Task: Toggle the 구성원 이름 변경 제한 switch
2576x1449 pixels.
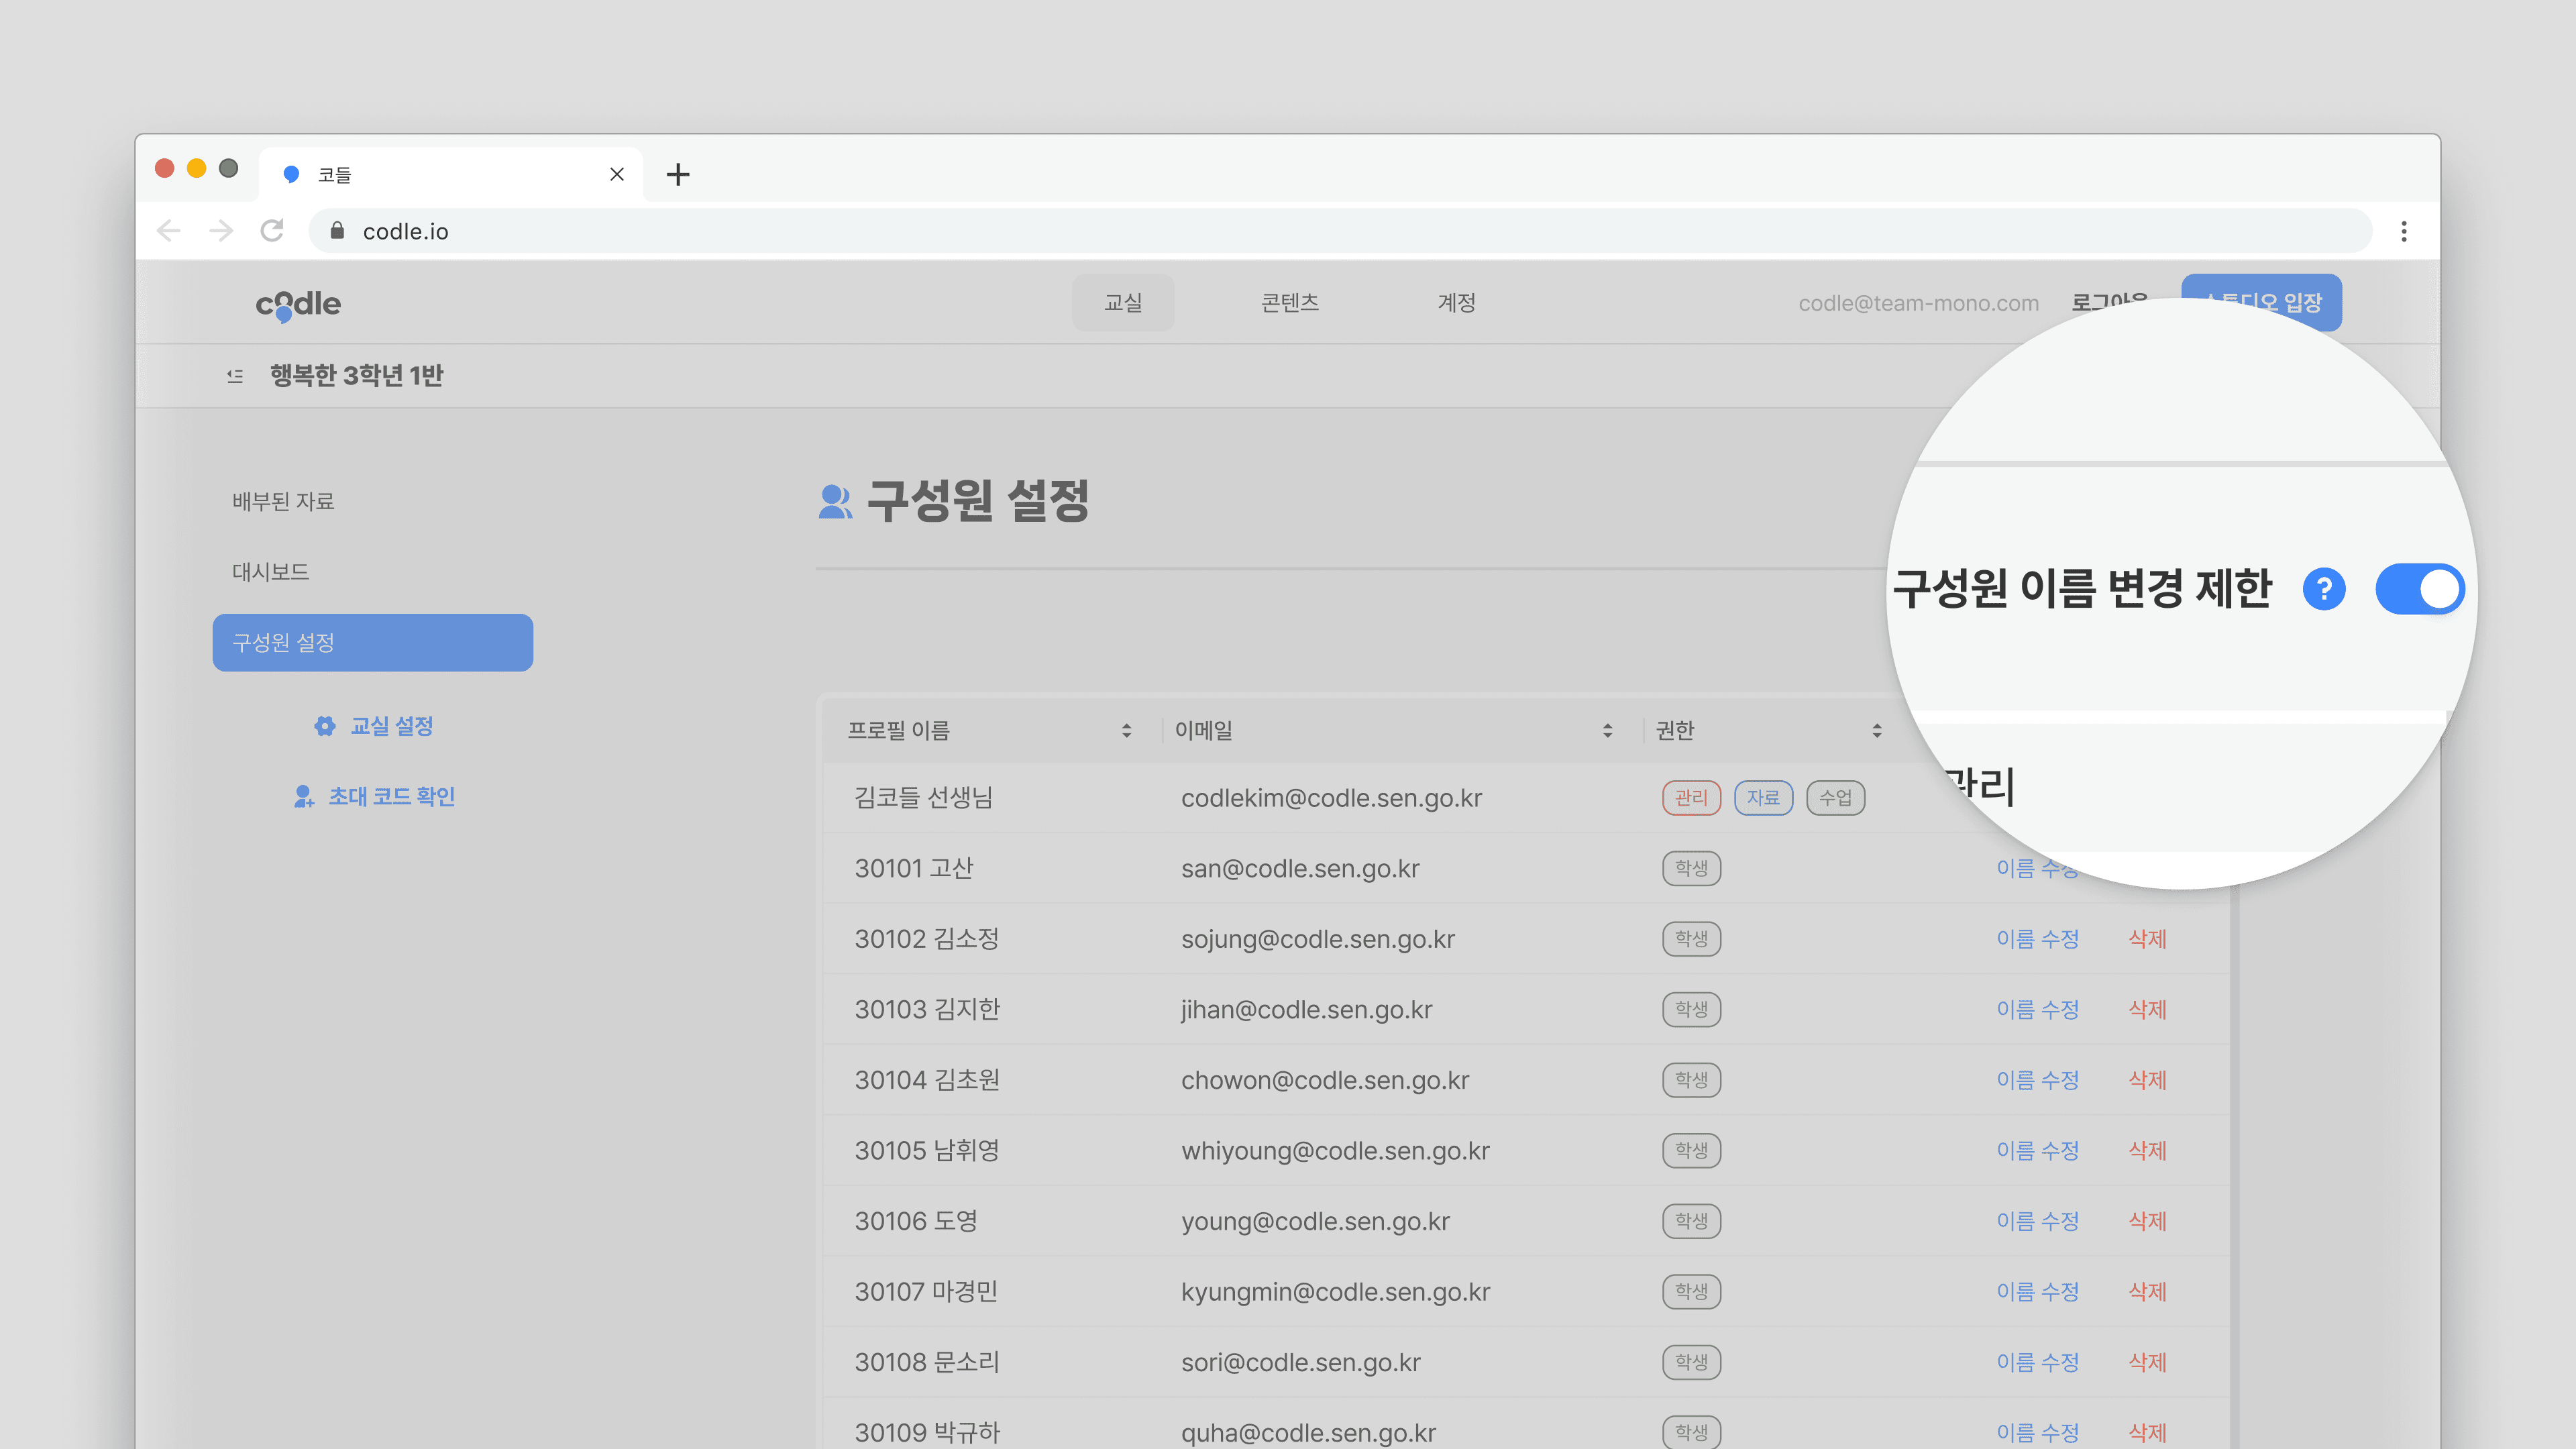Action: pos(2419,589)
